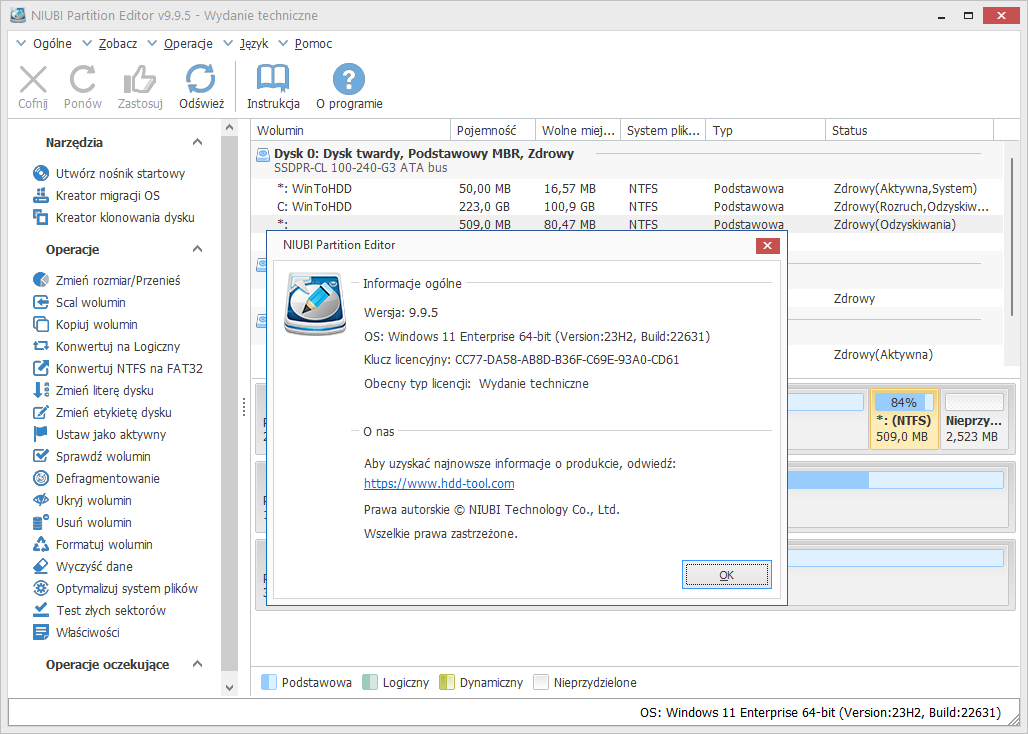This screenshot has width=1028, height=734.
Task: Select Scal wolumin operation
Action: pyautogui.click(x=79, y=303)
